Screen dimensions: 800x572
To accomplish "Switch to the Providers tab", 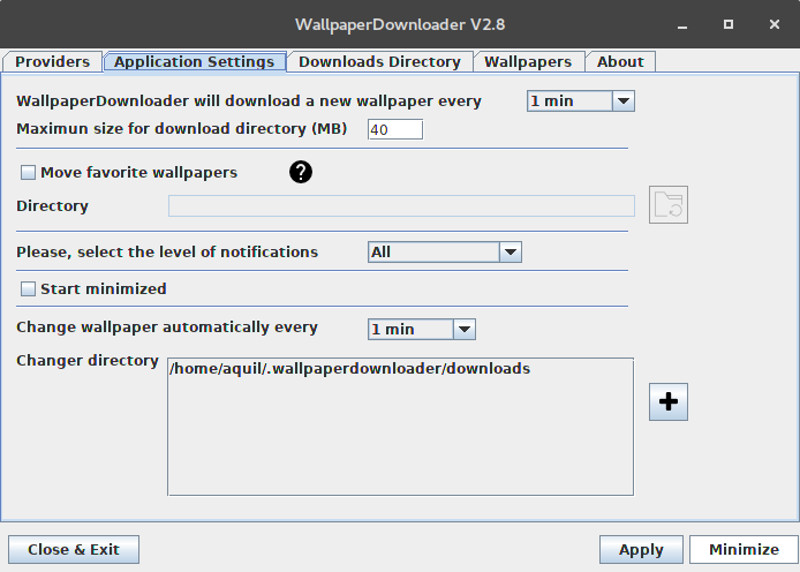I will coord(53,62).
